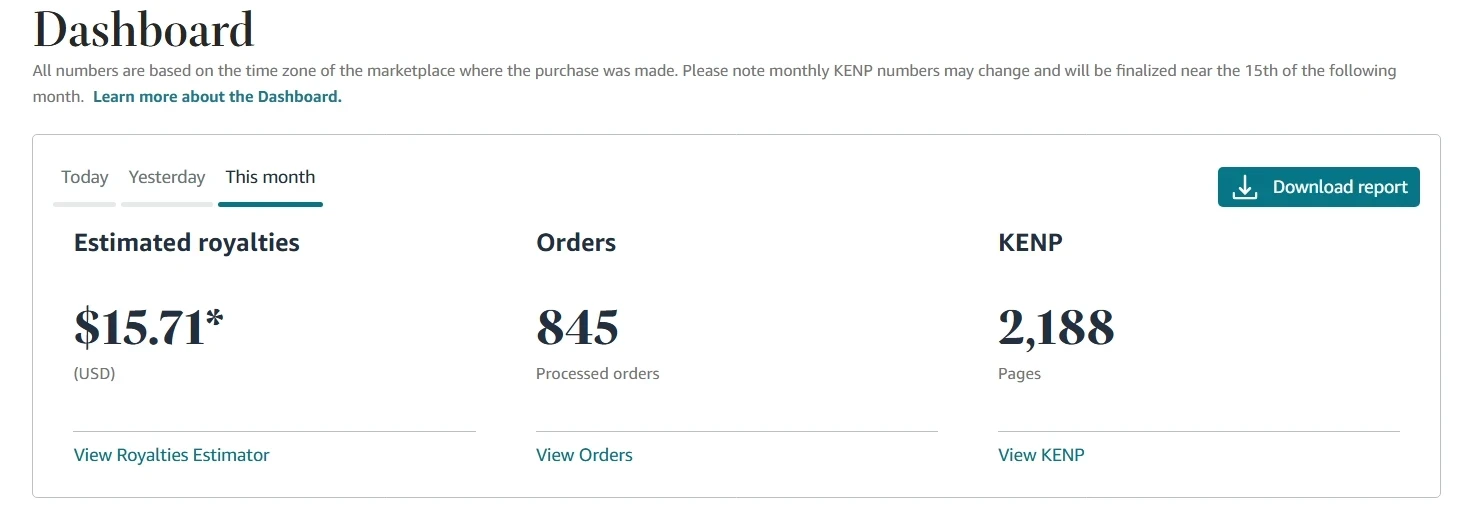Viewport: 1470px width, 508px height.
Task: Click the 845 orders count
Action: click(x=577, y=328)
